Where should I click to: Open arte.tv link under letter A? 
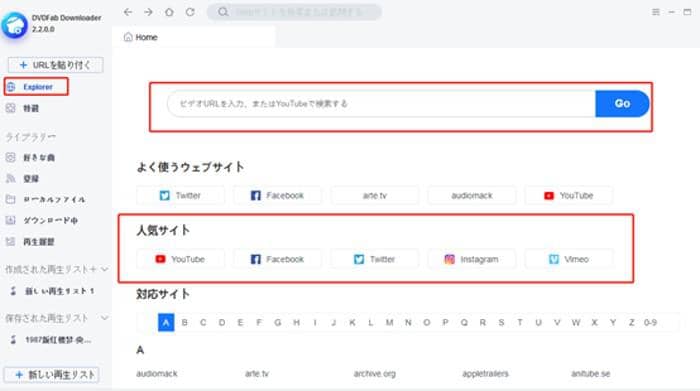pyautogui.click(x=257, y=374)
